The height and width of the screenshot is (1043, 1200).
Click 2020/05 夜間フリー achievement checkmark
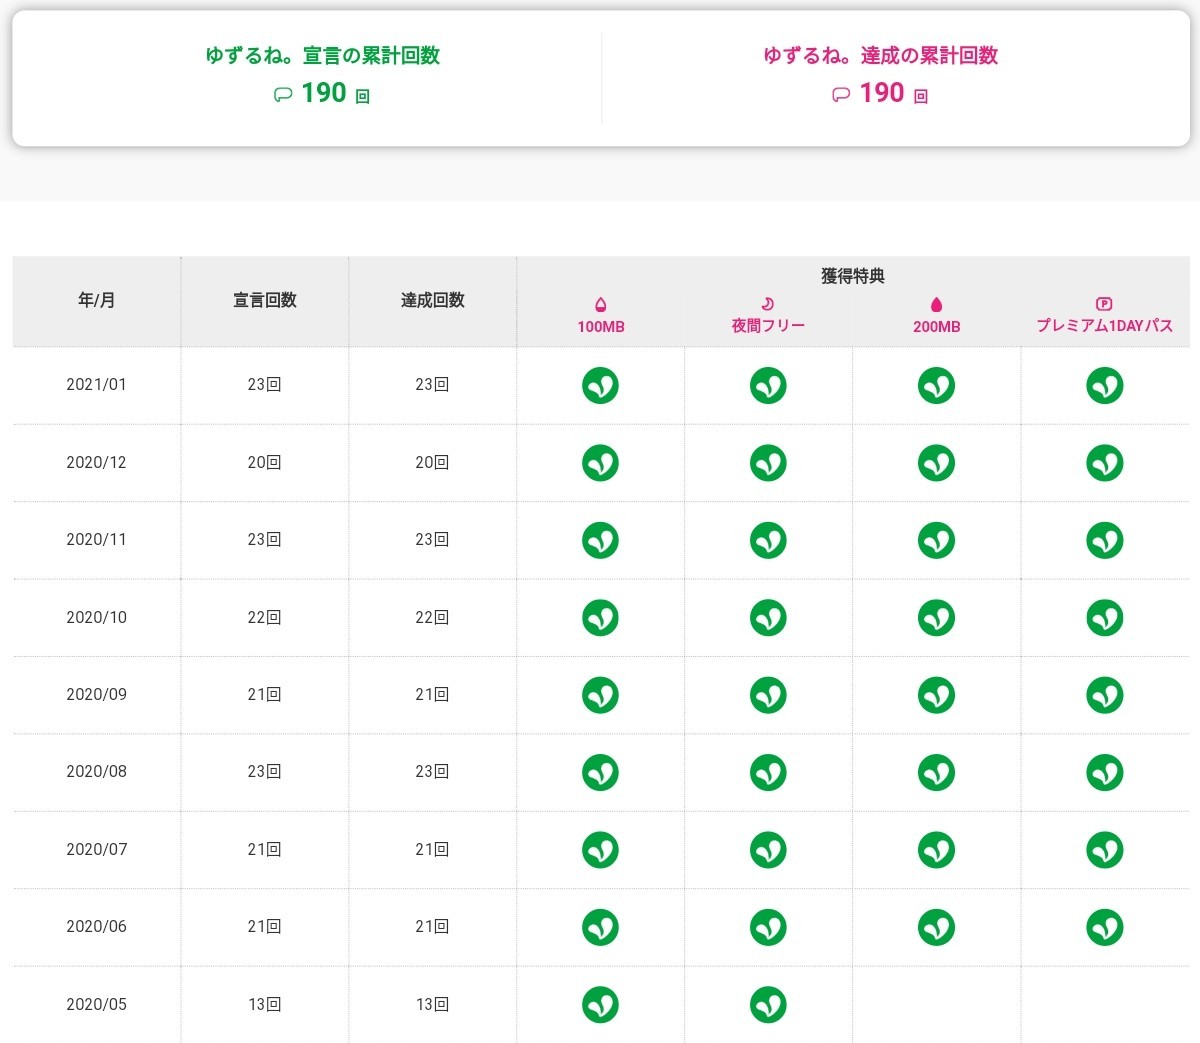(x=768, y=1004)
